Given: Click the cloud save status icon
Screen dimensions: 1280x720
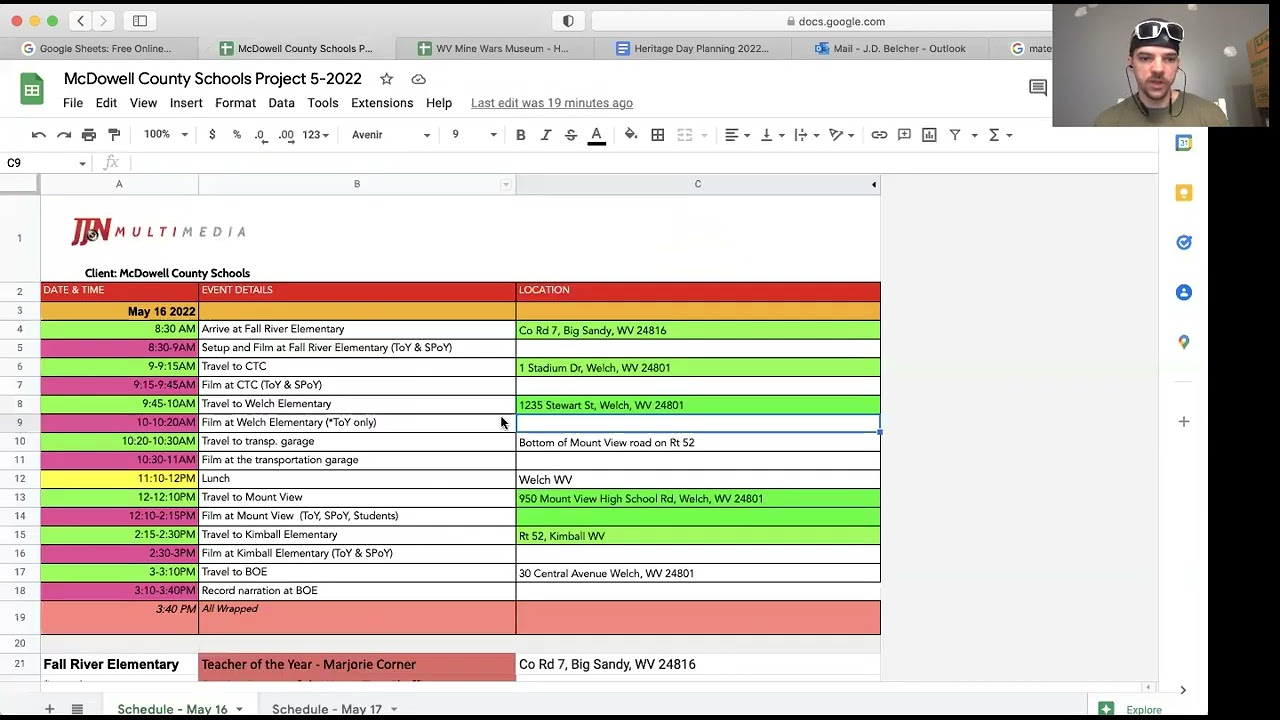Looking at the screenshot, I should pyautogui.click(x=419, y=79).
